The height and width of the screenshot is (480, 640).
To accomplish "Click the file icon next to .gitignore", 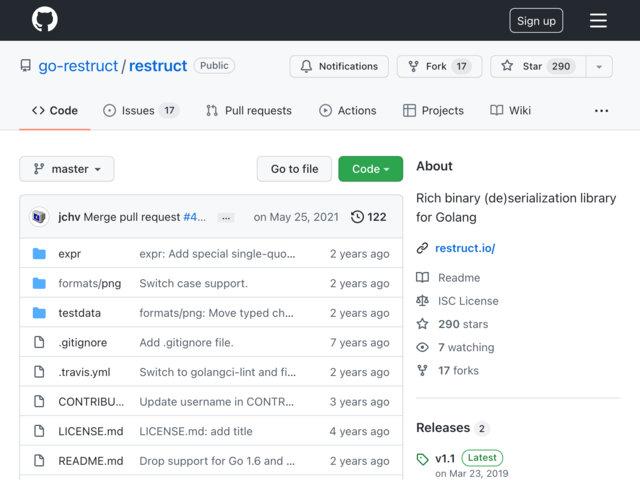I will tap(39, 342).
